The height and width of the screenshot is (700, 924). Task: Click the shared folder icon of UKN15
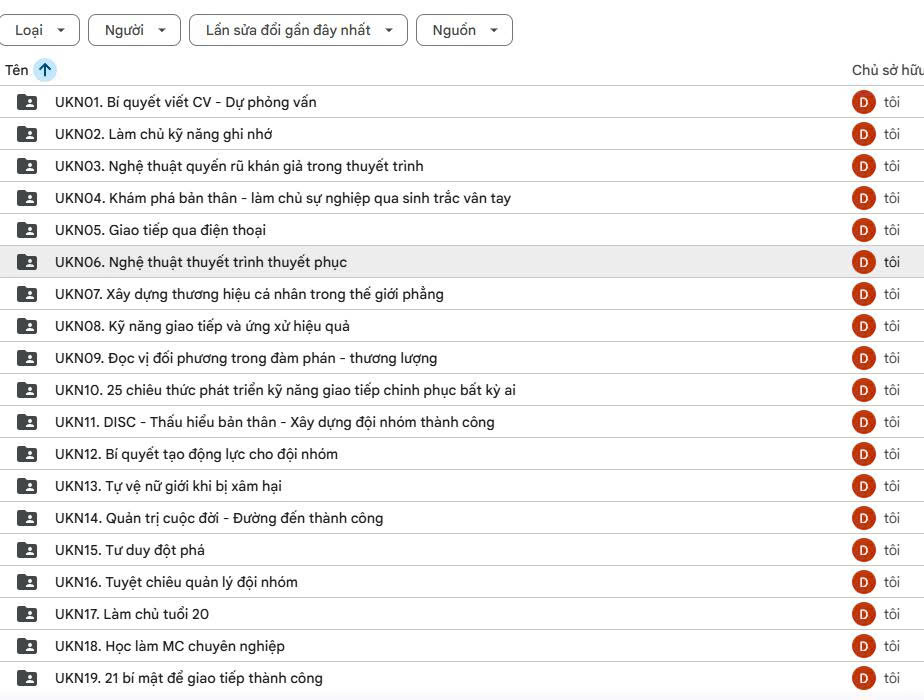coord(27,550)
